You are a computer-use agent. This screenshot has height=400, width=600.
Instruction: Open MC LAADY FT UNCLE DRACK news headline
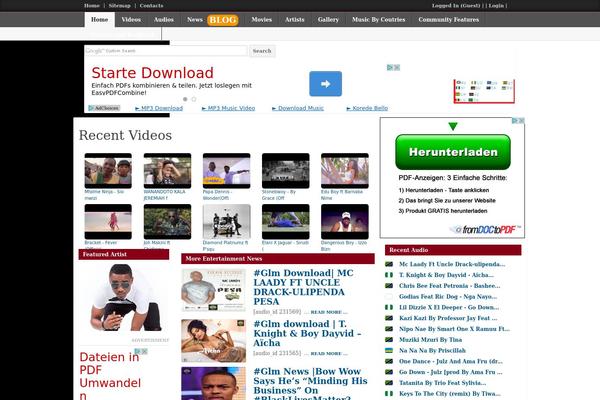coord(303,287)
